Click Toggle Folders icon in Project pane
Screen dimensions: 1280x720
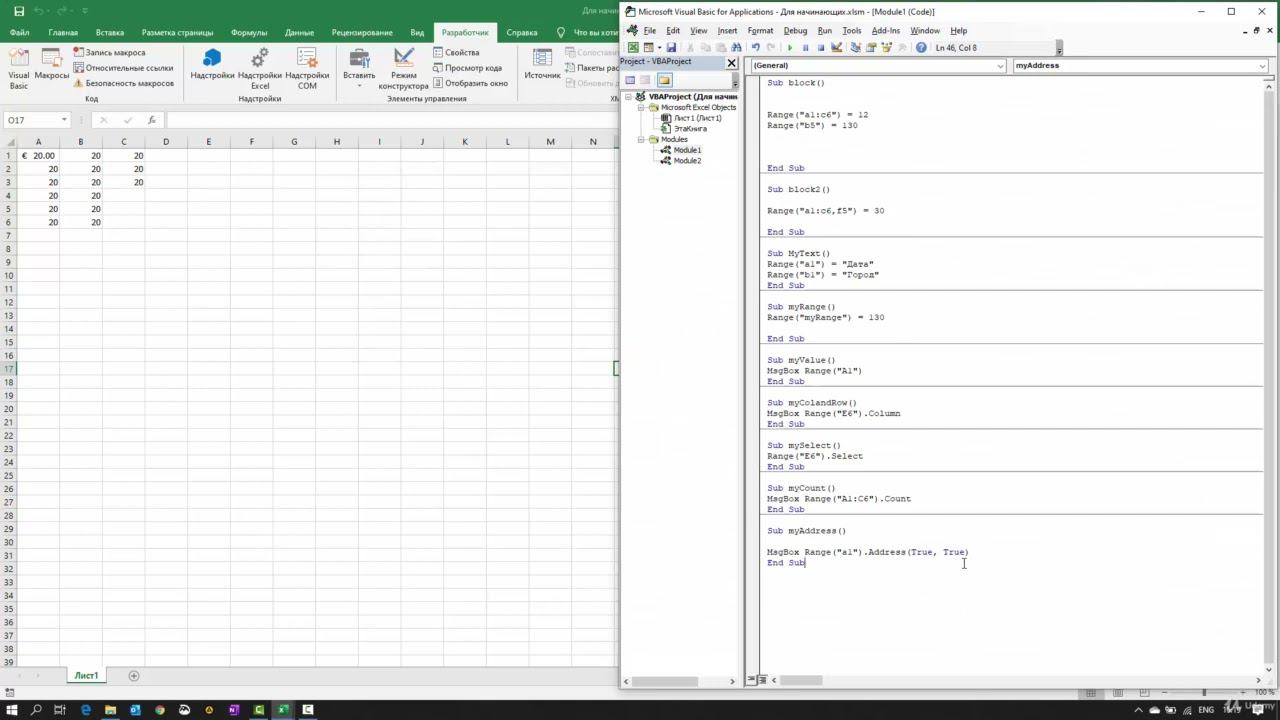[x=664, y=80]
